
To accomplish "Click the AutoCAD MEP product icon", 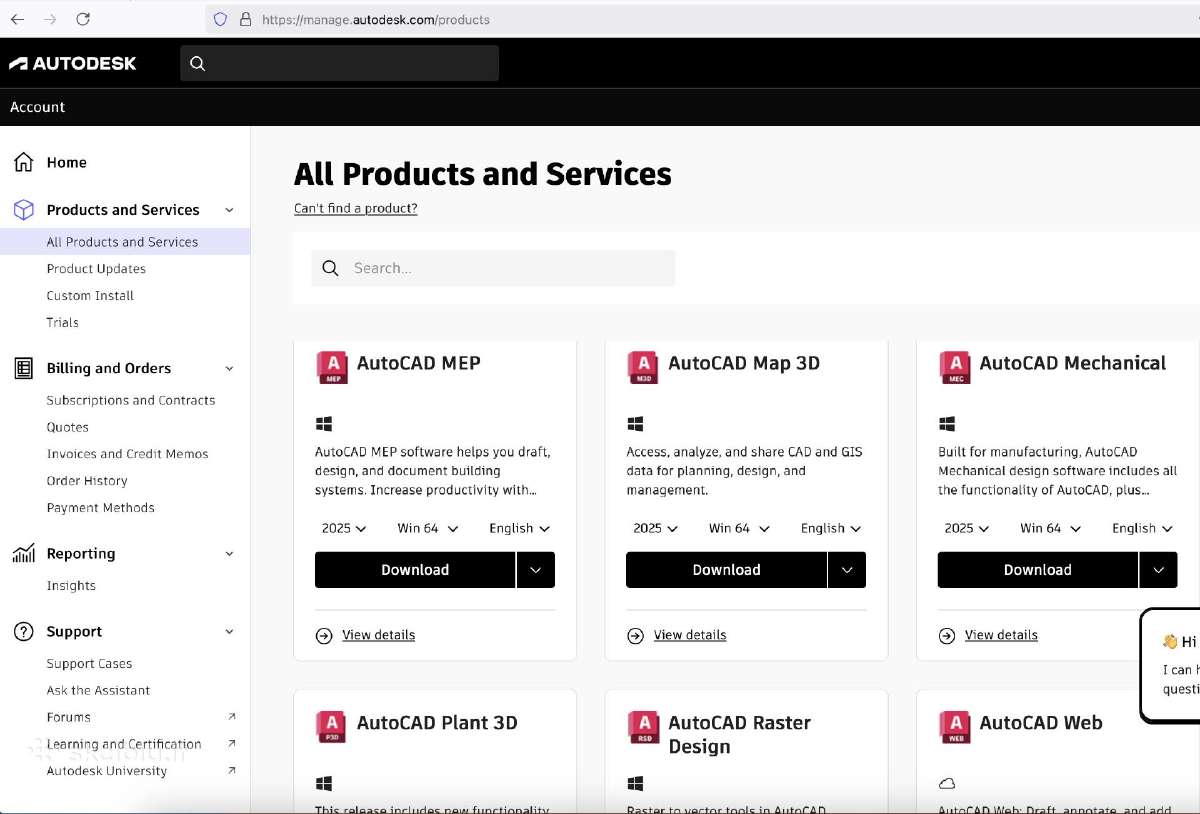I will 332,367.
